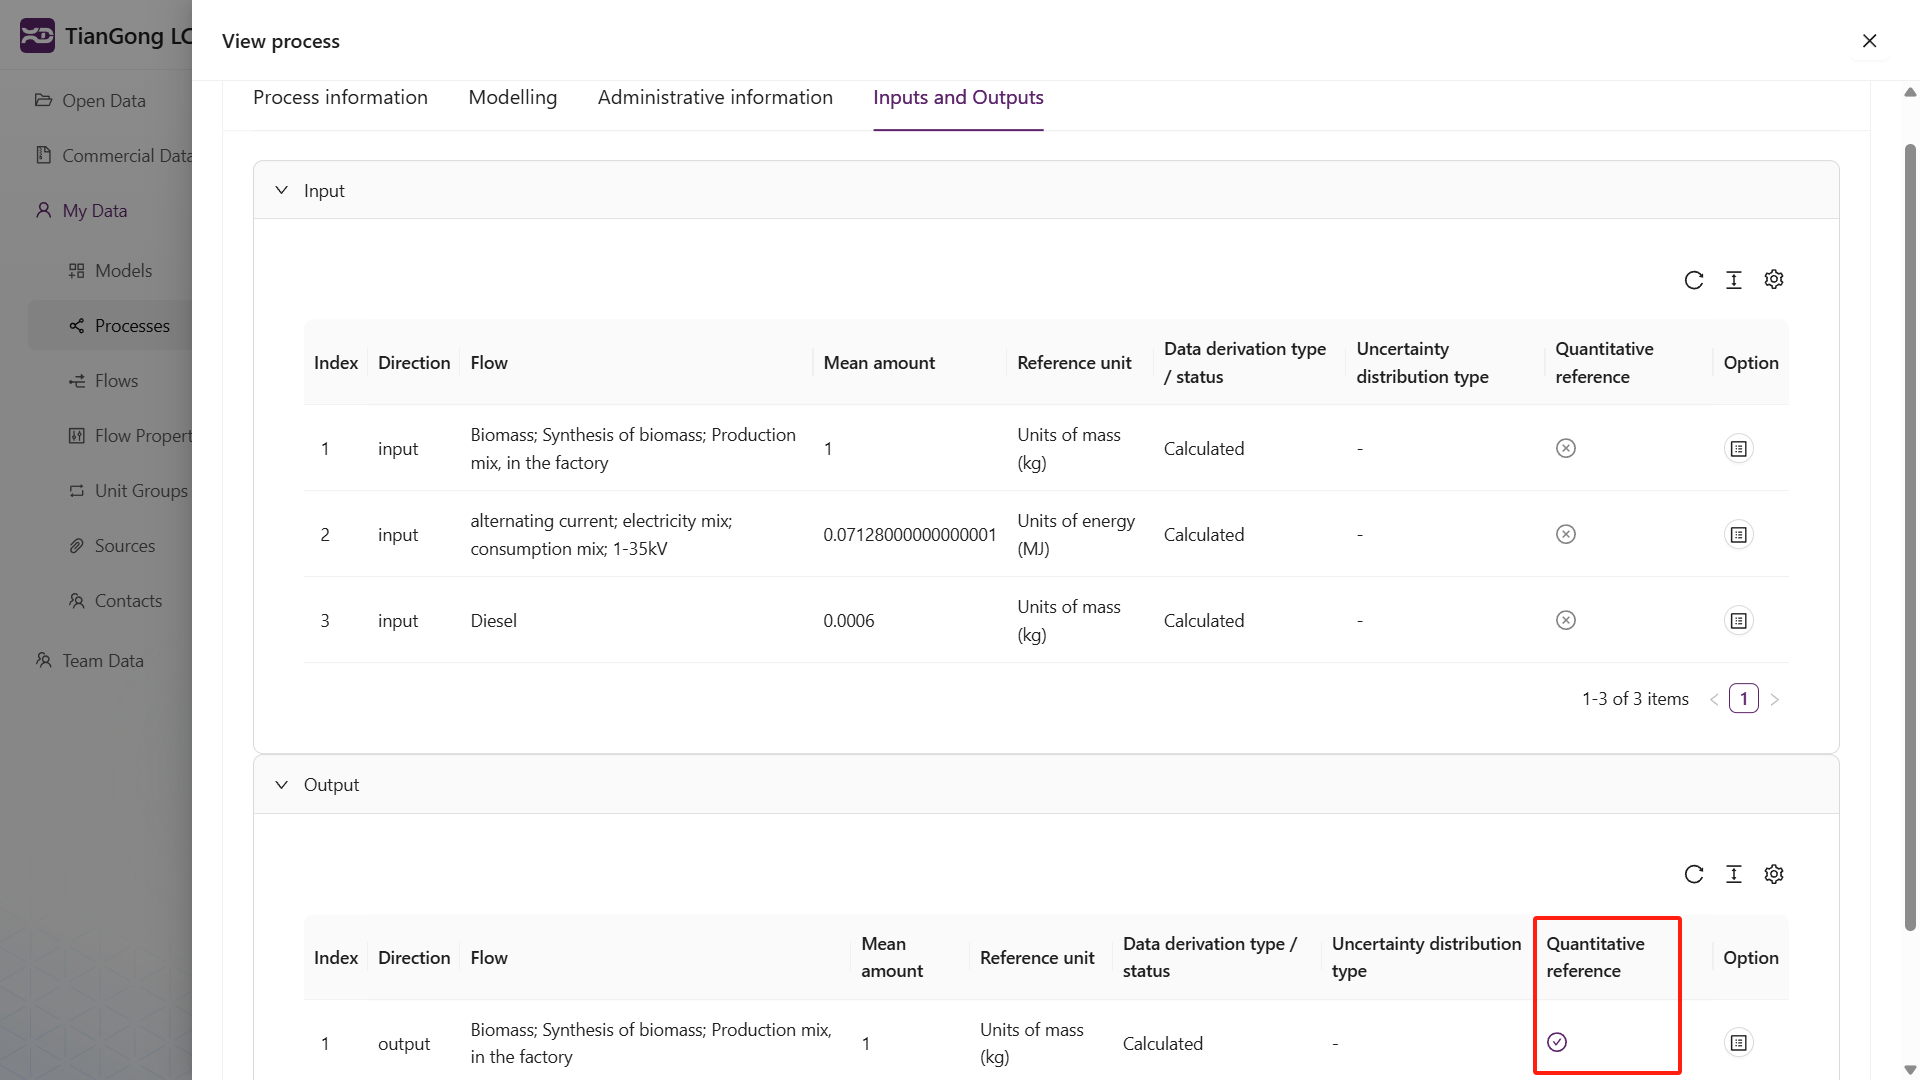Go to the next page arrow in the Input pagination
Image resolution: width=1920 pixels, height=1080 pixels.
point(1775,699)
